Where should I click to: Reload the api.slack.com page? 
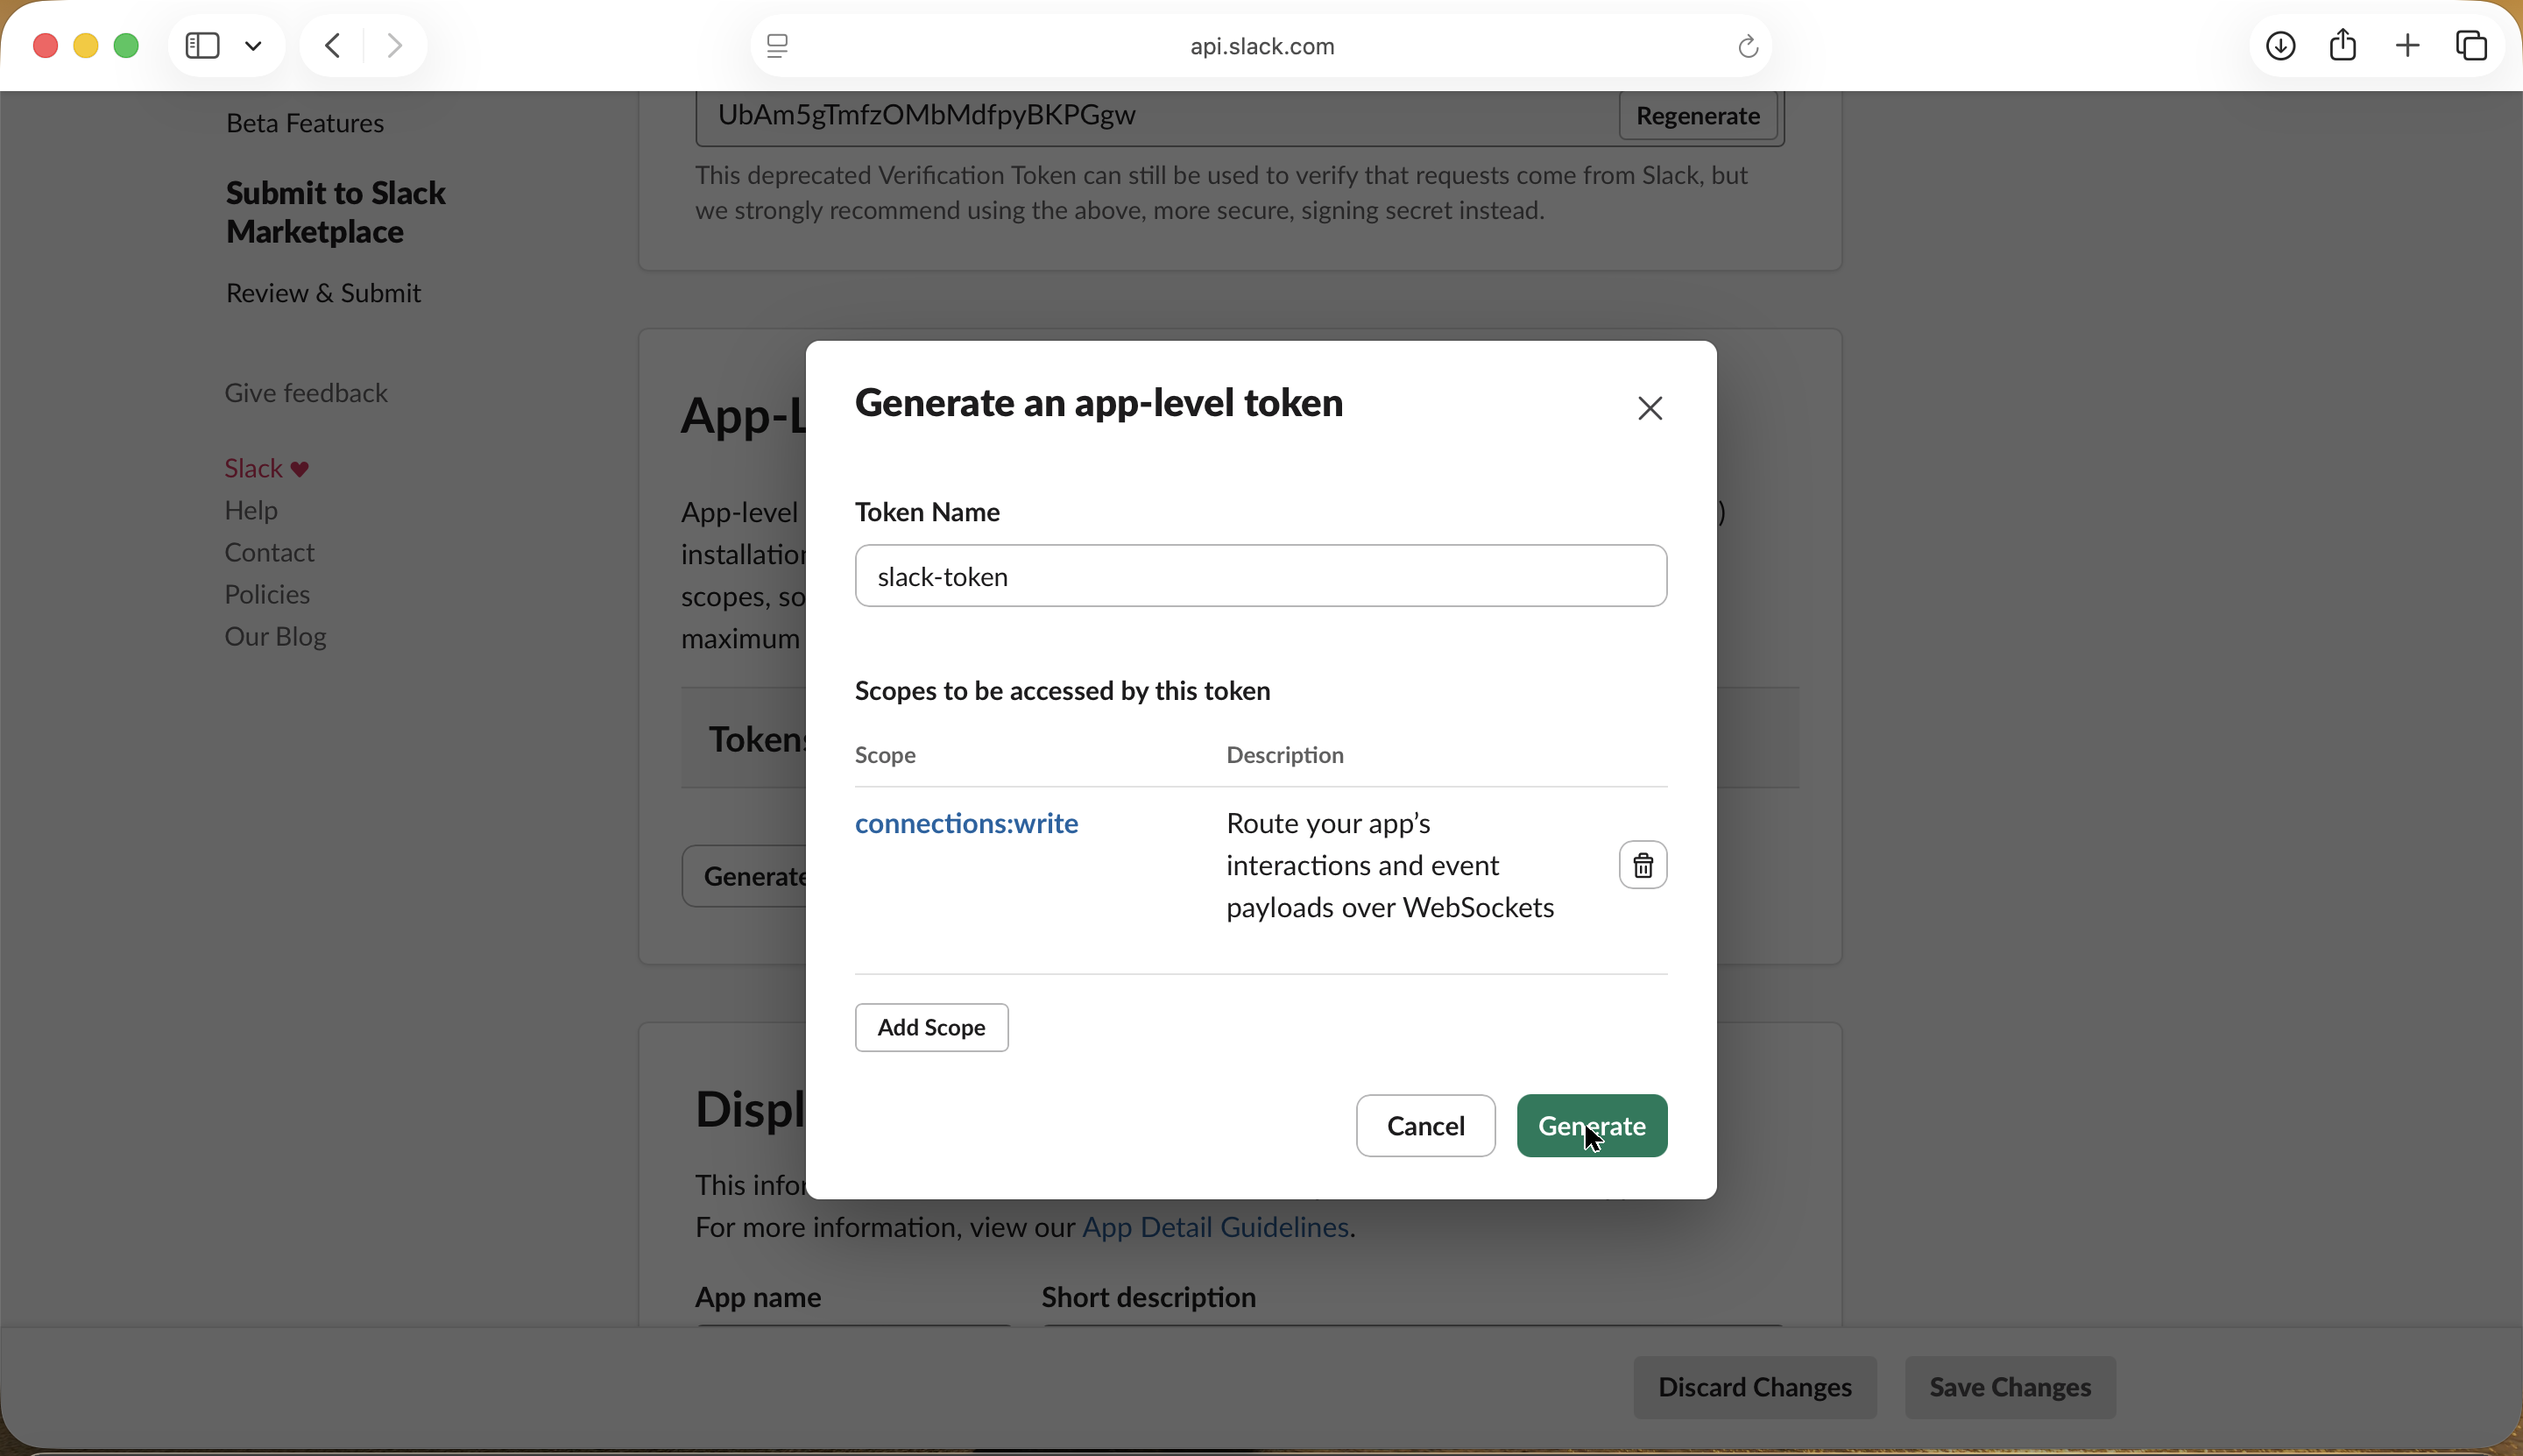tap(1747, 46)
